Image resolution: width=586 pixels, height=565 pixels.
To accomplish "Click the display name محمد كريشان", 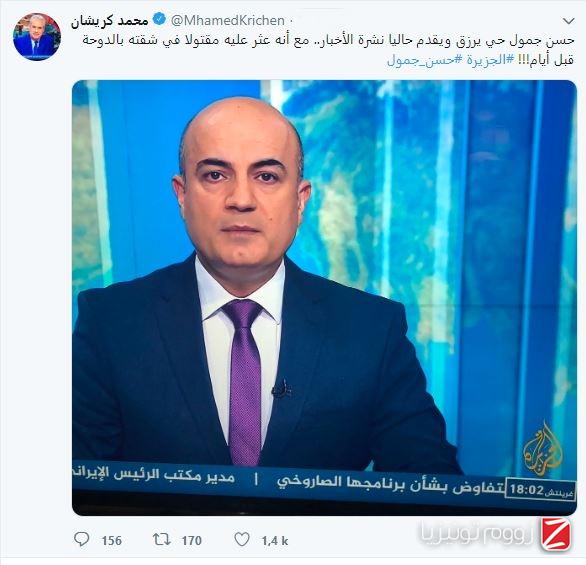I will coord(110,20).
